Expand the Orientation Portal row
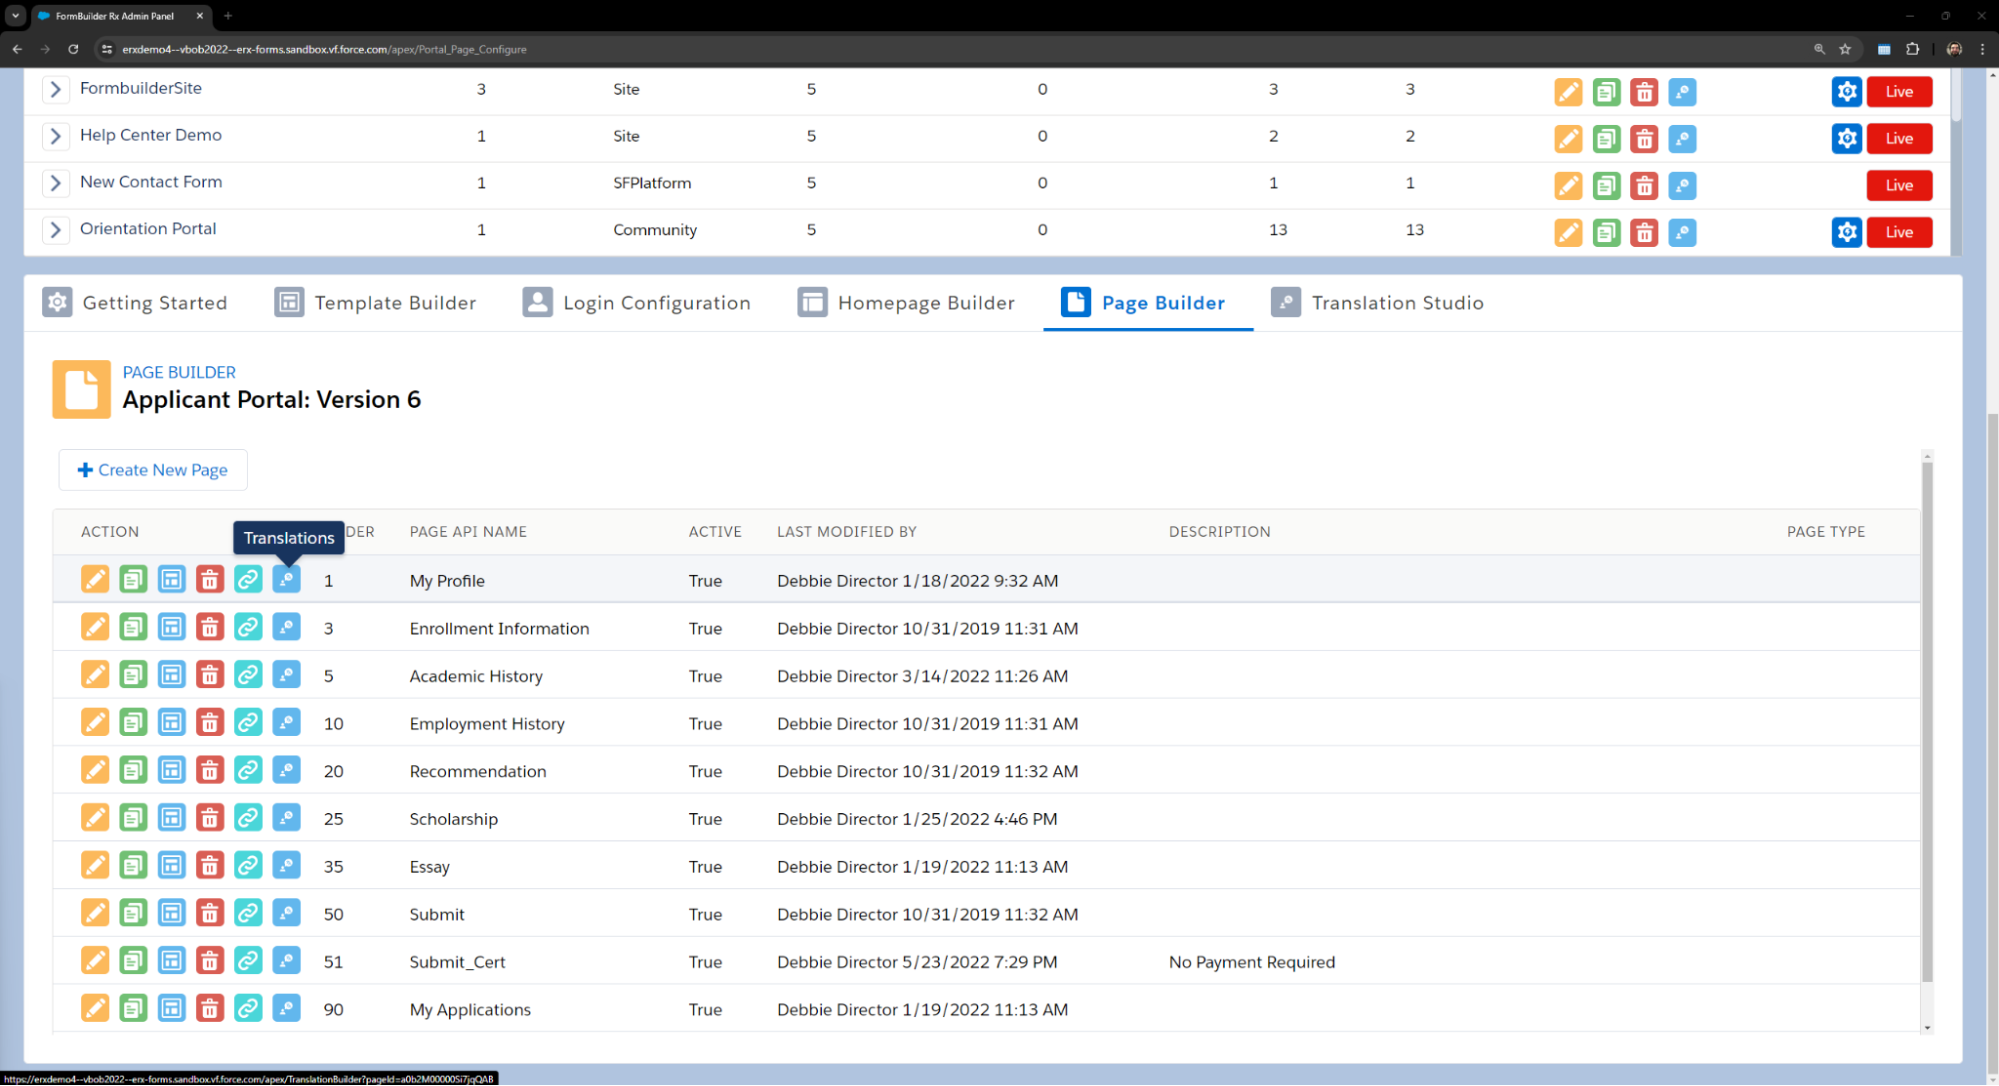 tap(56, 230)
